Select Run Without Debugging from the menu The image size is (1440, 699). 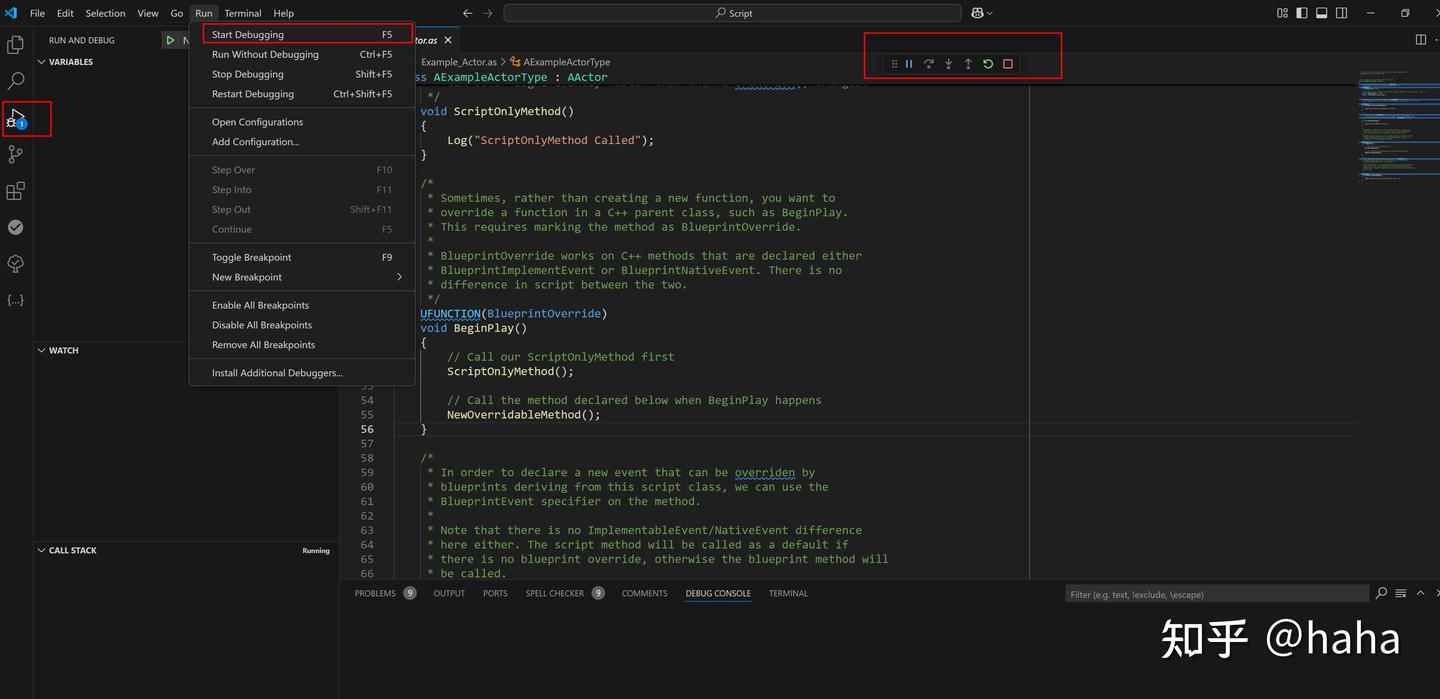[x=265, y=54]
